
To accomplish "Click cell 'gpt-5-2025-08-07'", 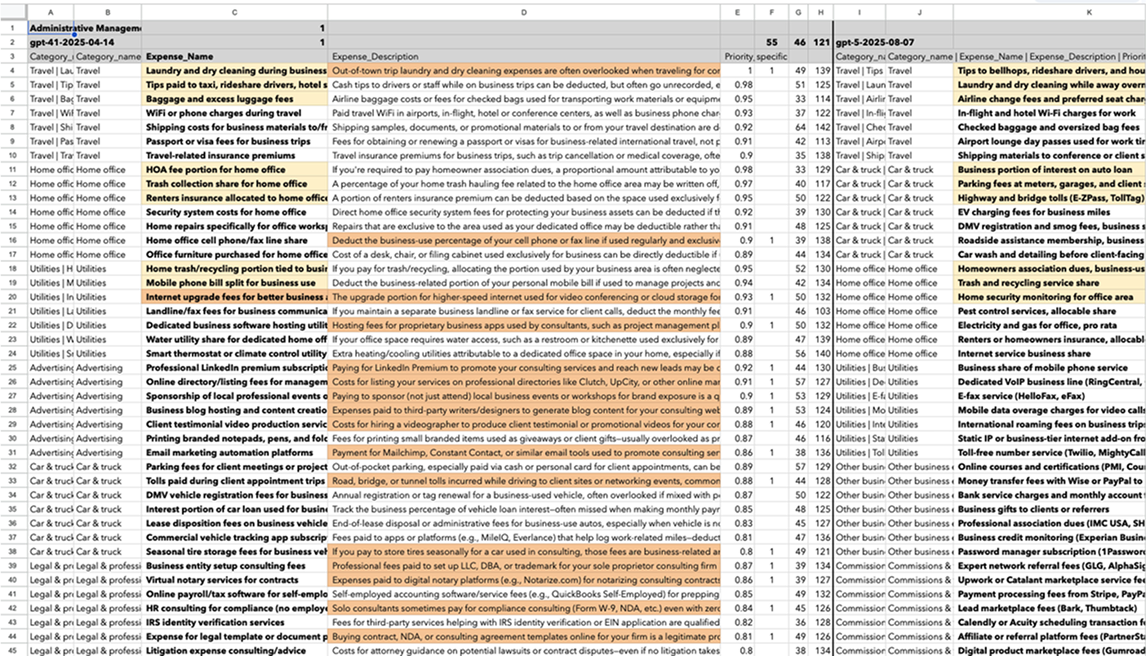I will click(875, 42).
